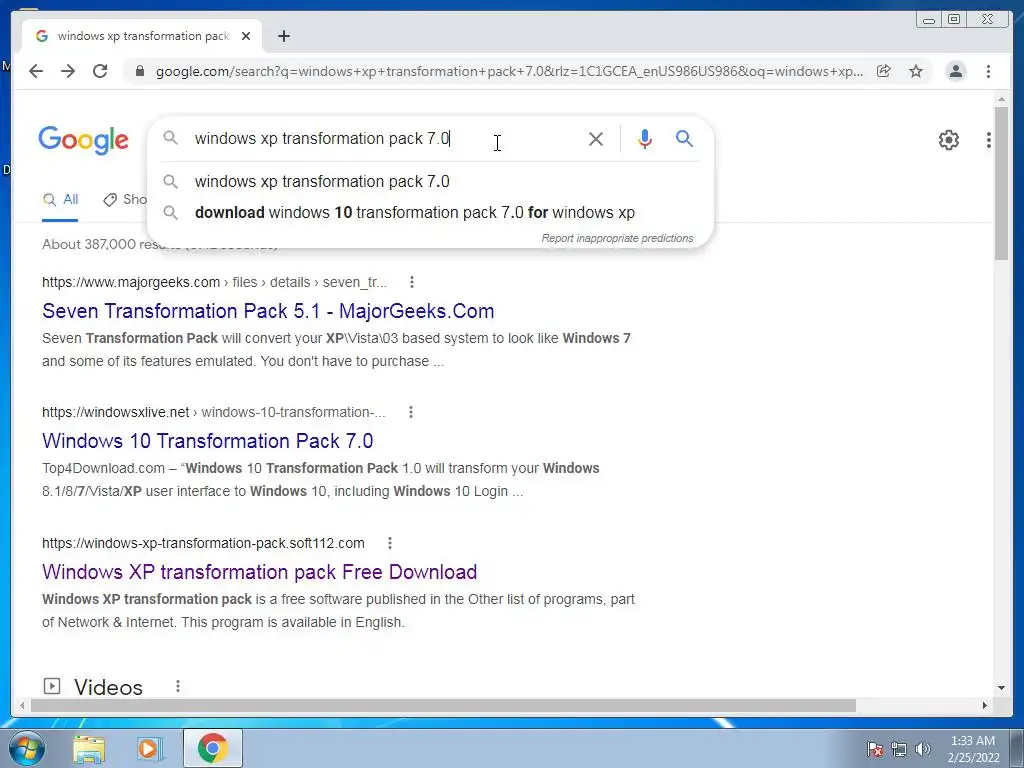Click the Chrome address bar URL
Screen dimensions: 1024x768
pos(509,71)
